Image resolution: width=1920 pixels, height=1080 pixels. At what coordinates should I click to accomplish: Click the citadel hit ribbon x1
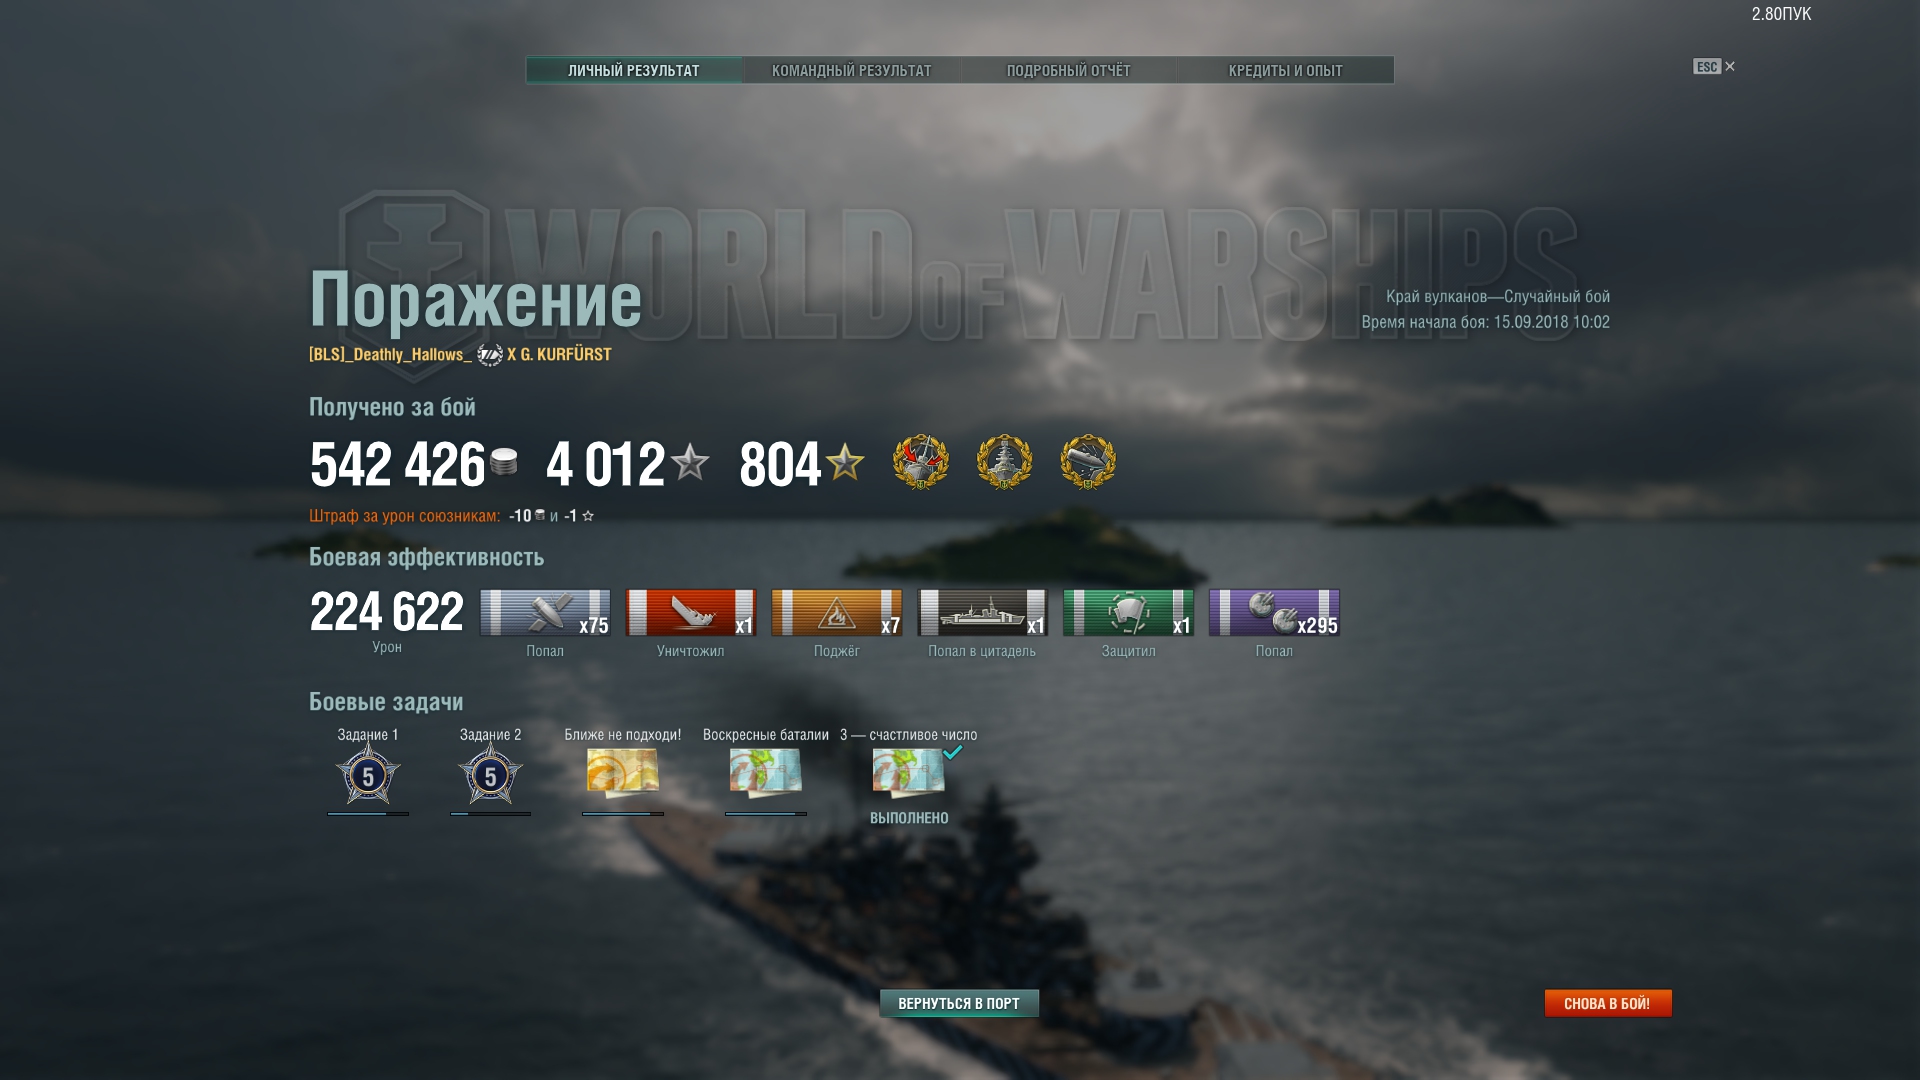pyautogui.click(x=982, y=613)
